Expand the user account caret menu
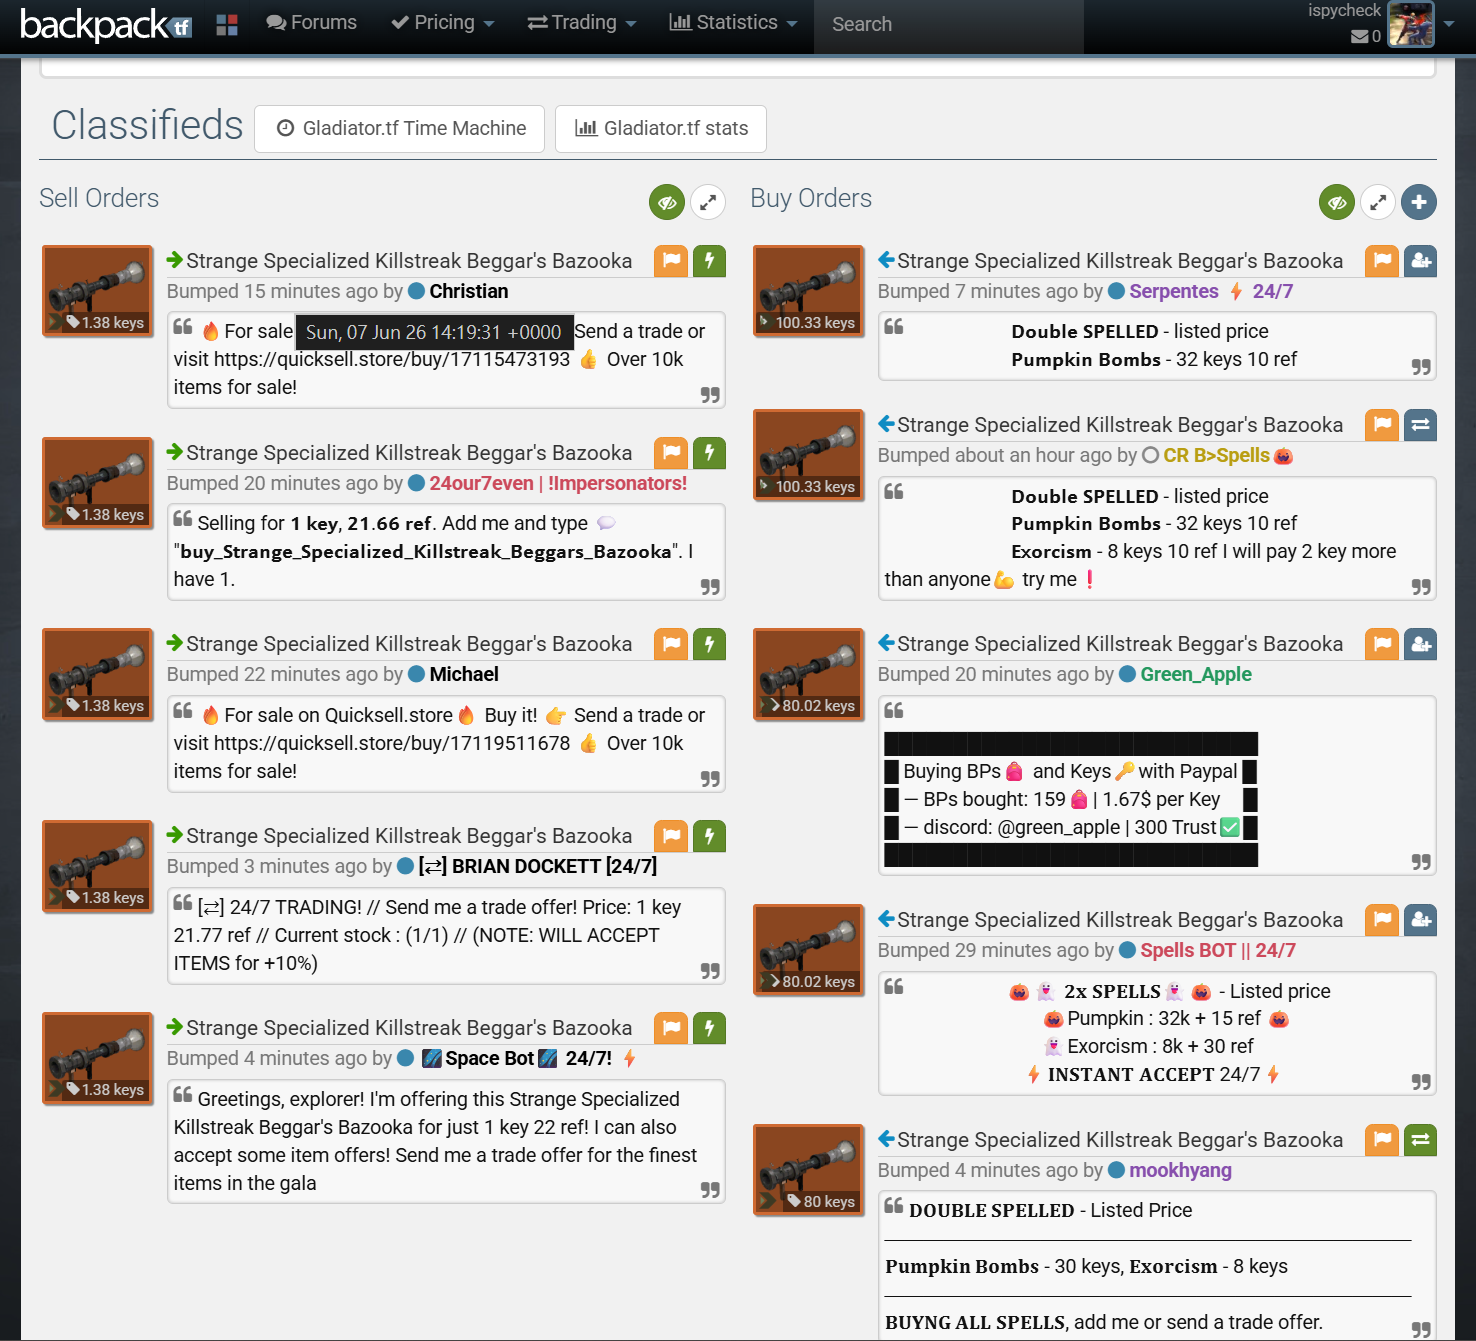The height and width of the screenshot is (1341, 1476). point(1449,24)
